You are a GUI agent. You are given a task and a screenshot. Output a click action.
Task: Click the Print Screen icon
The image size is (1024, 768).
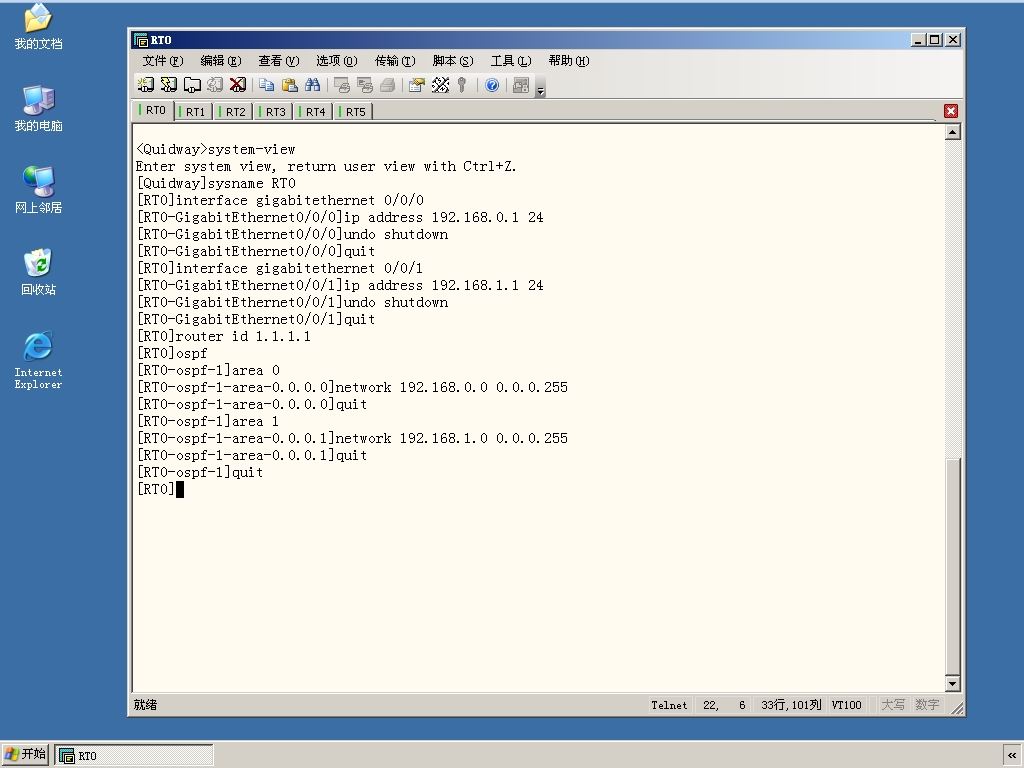[x=342, y=85]
